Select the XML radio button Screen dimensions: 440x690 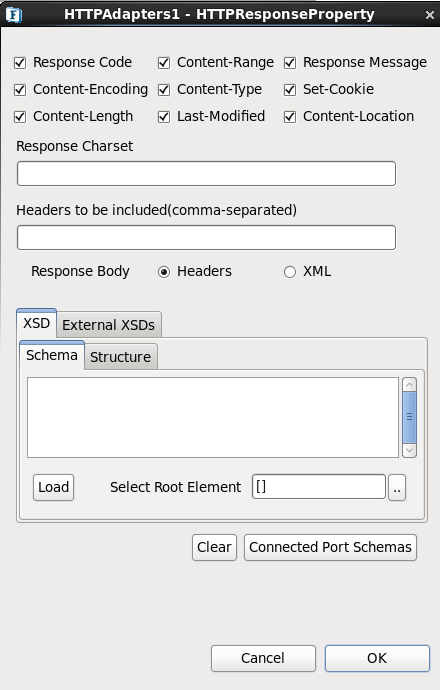tap(290, 272)
